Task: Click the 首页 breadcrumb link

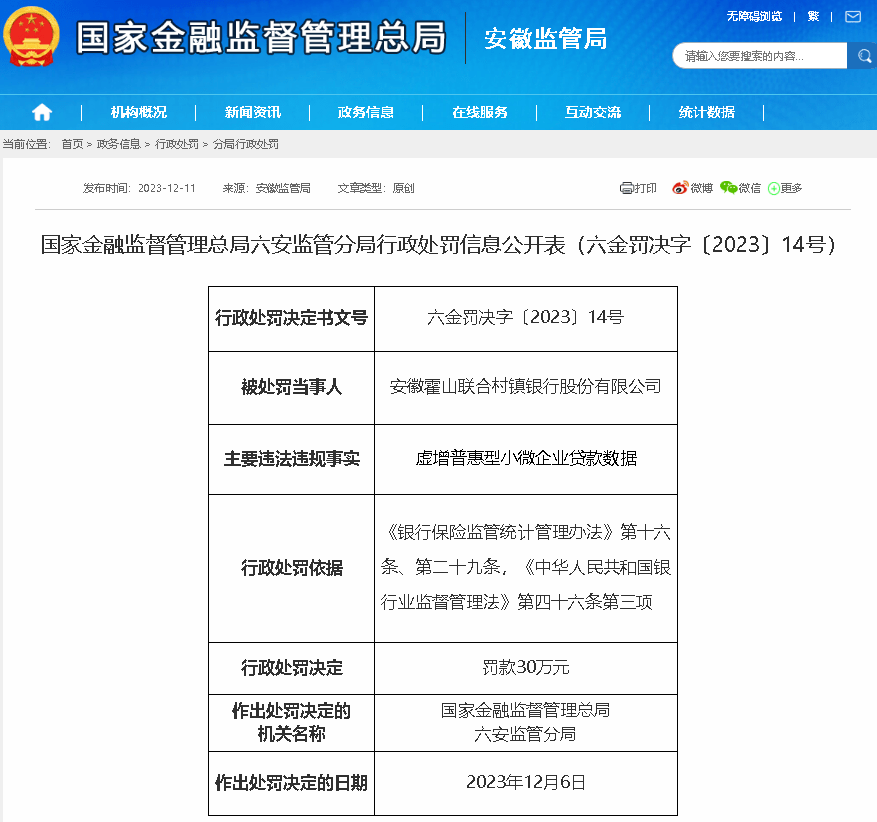Action: coord(72,144)
